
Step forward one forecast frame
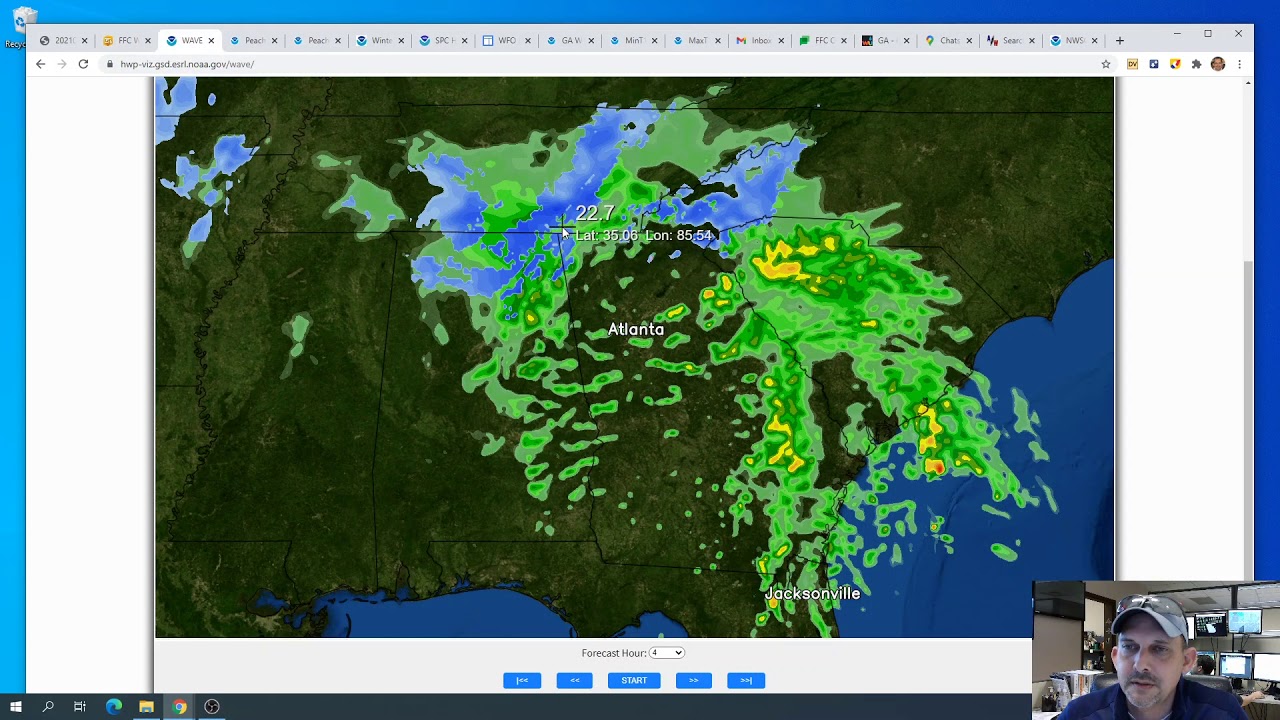pyautogui.click(x=693, y=680)
